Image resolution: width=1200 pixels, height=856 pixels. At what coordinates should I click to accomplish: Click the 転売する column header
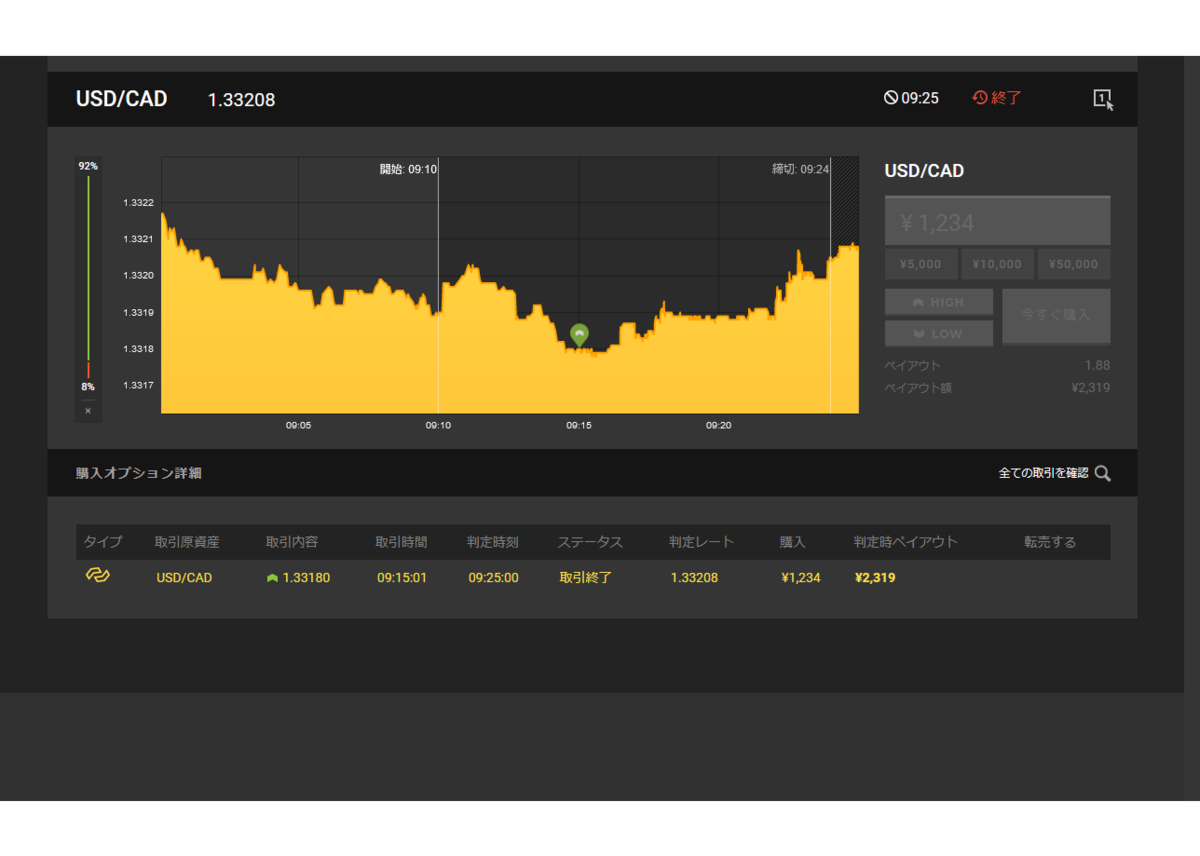(1050, 542)
